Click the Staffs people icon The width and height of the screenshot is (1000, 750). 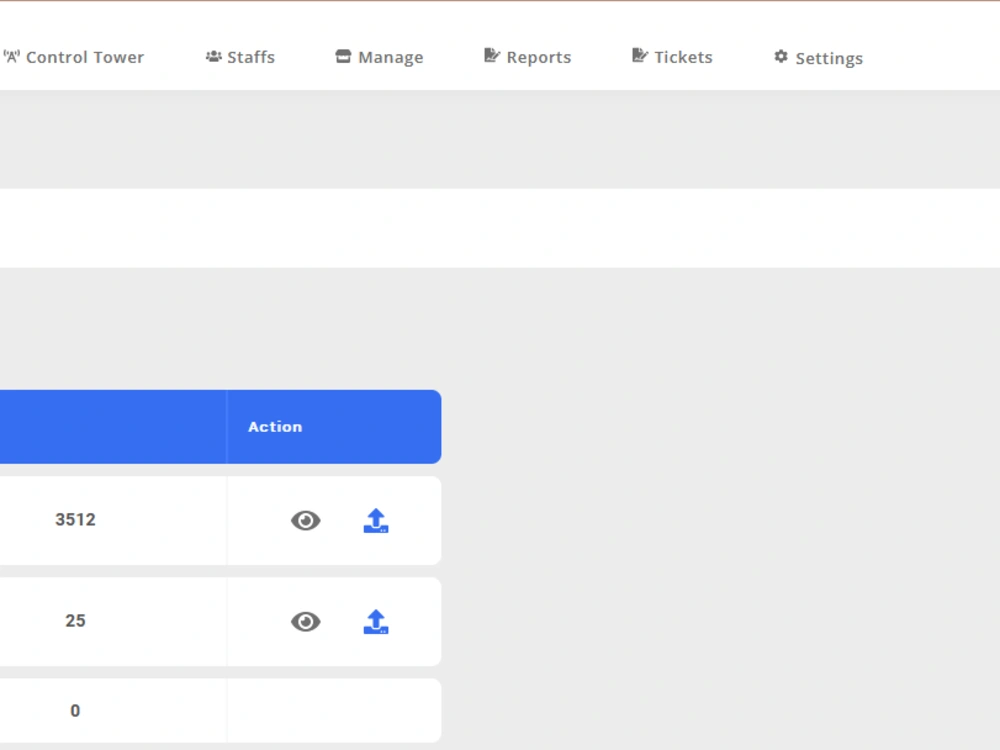pyautogui.click(x=214, y=57)
